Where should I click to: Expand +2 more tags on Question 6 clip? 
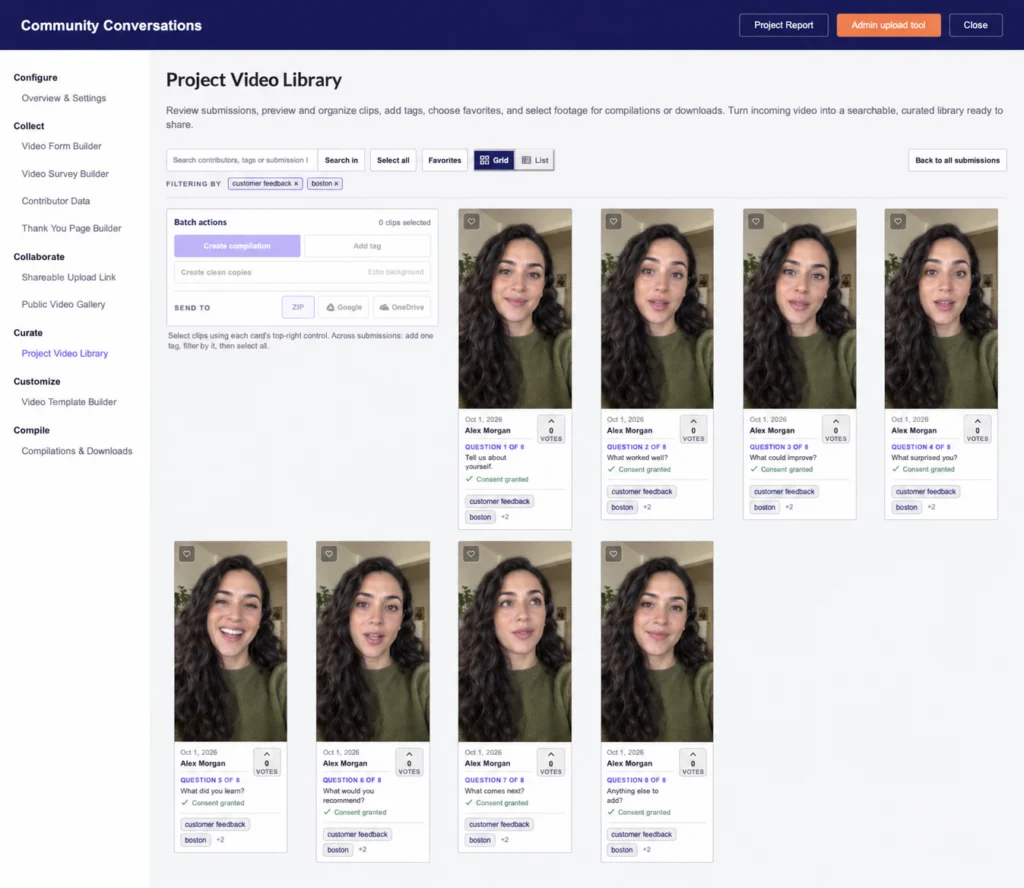[362, 850]
